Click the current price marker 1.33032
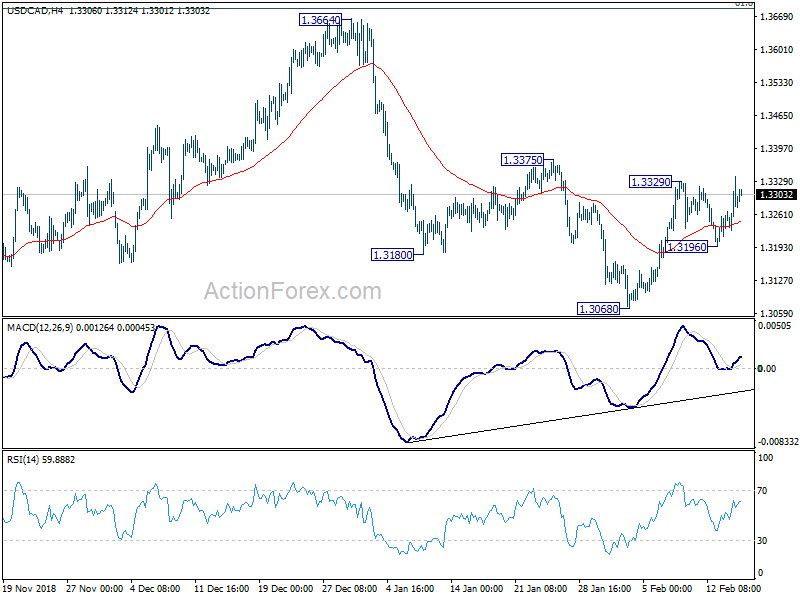 [777, 194]
